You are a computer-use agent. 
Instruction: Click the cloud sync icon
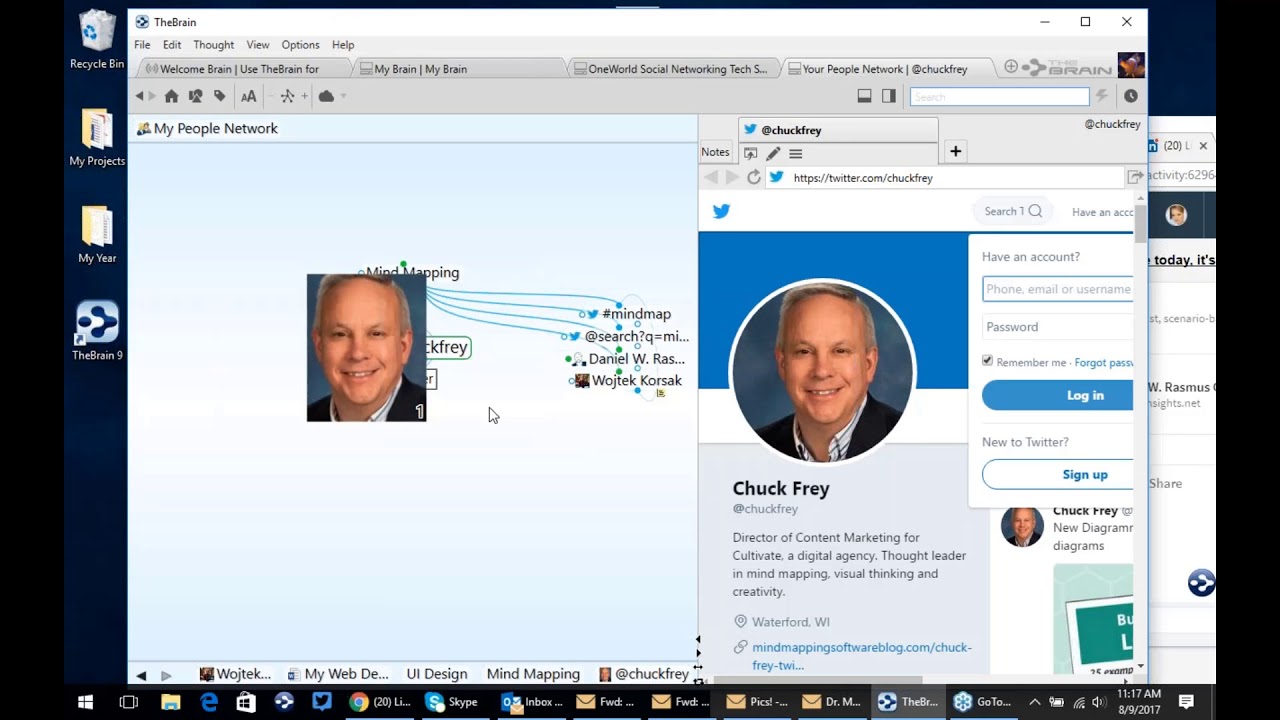[326, 96]
